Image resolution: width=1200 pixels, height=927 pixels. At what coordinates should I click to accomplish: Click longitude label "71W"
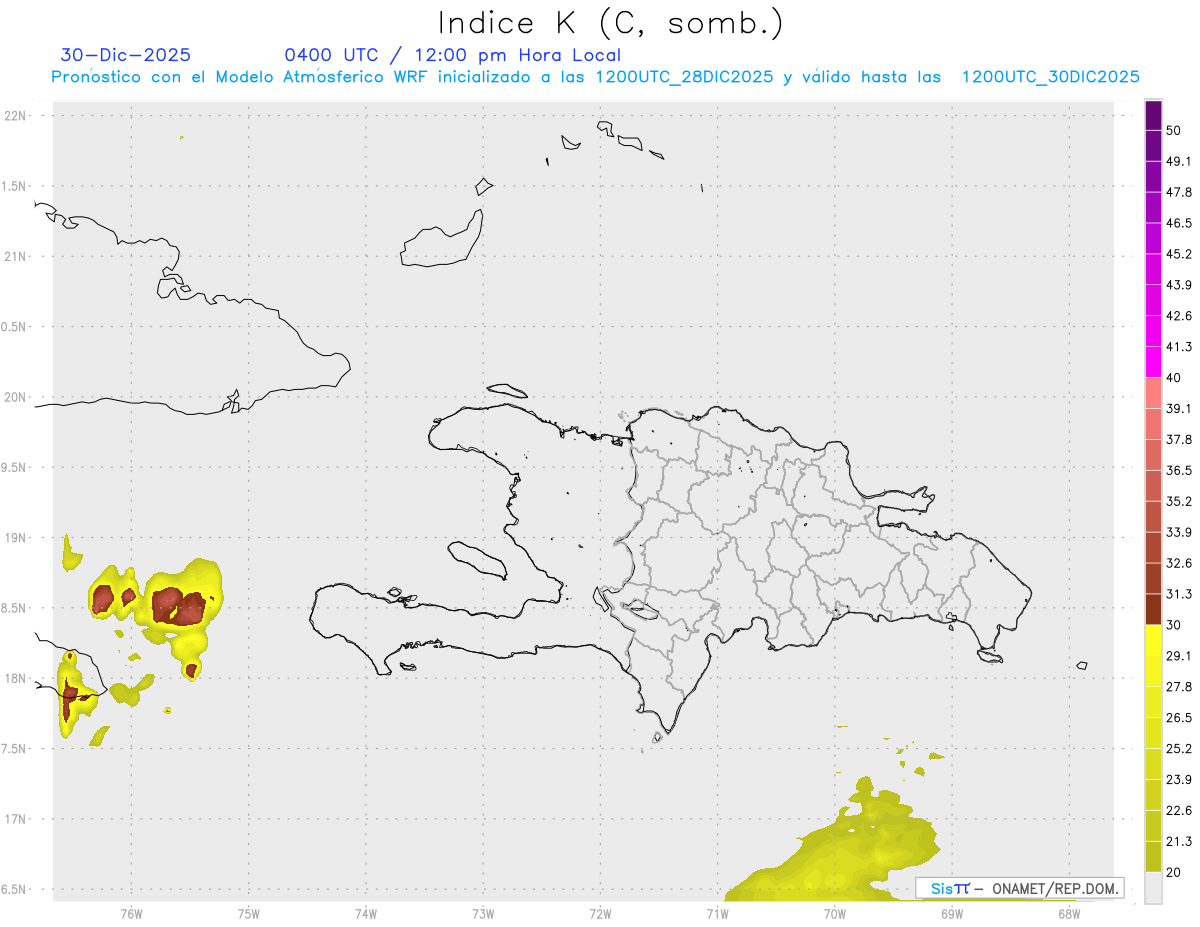point(717,914)
